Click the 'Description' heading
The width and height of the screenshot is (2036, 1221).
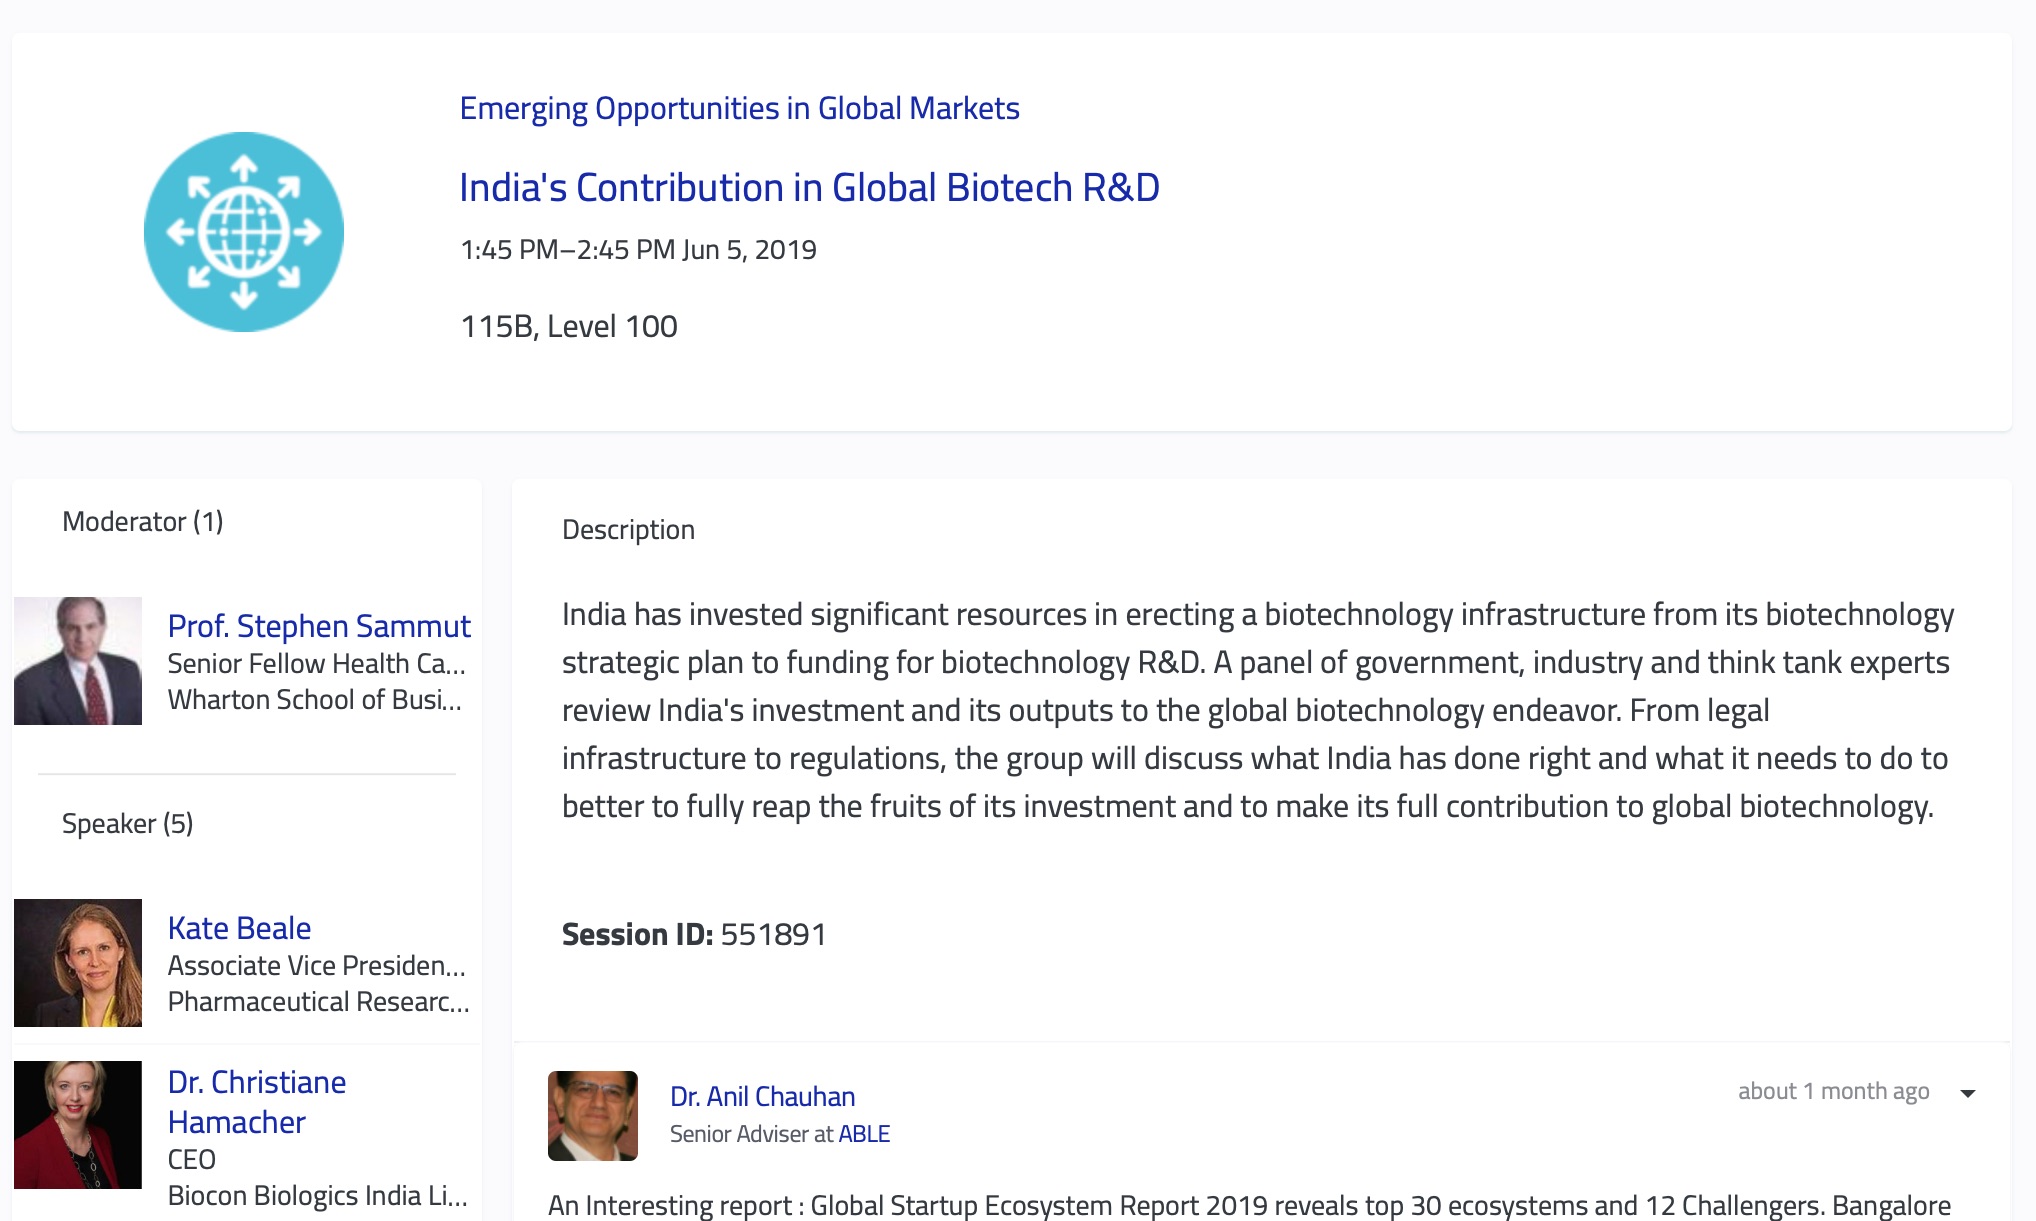pyautogui.click(x=628, y=530)
